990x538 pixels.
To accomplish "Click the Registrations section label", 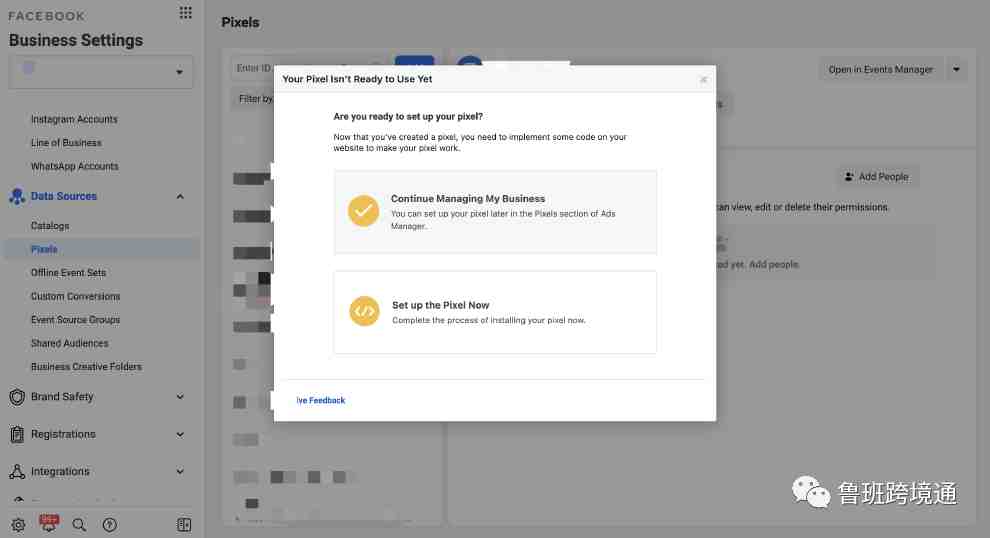I will pos(63,434).
